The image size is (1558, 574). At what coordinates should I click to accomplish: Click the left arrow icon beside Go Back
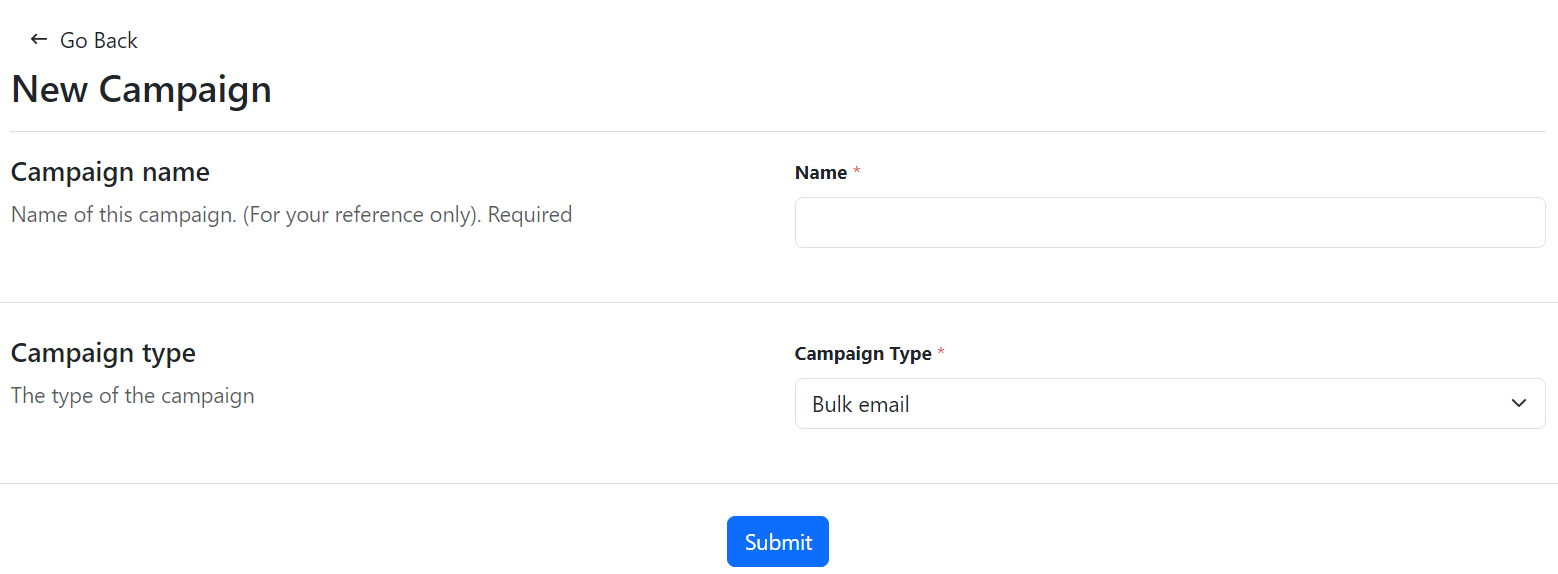(39, 40)
